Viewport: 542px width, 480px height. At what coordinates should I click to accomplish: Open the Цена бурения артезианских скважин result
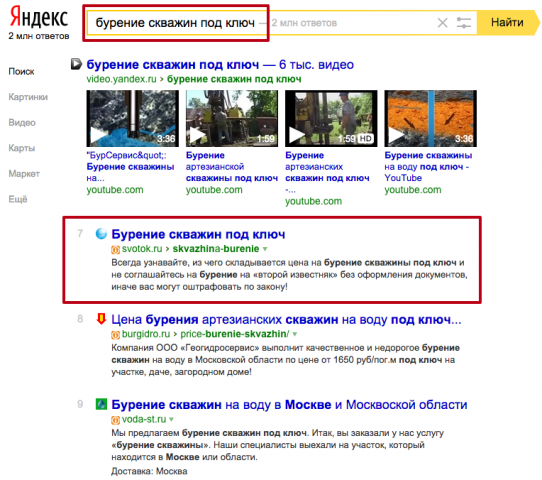(x=286, y=320)
